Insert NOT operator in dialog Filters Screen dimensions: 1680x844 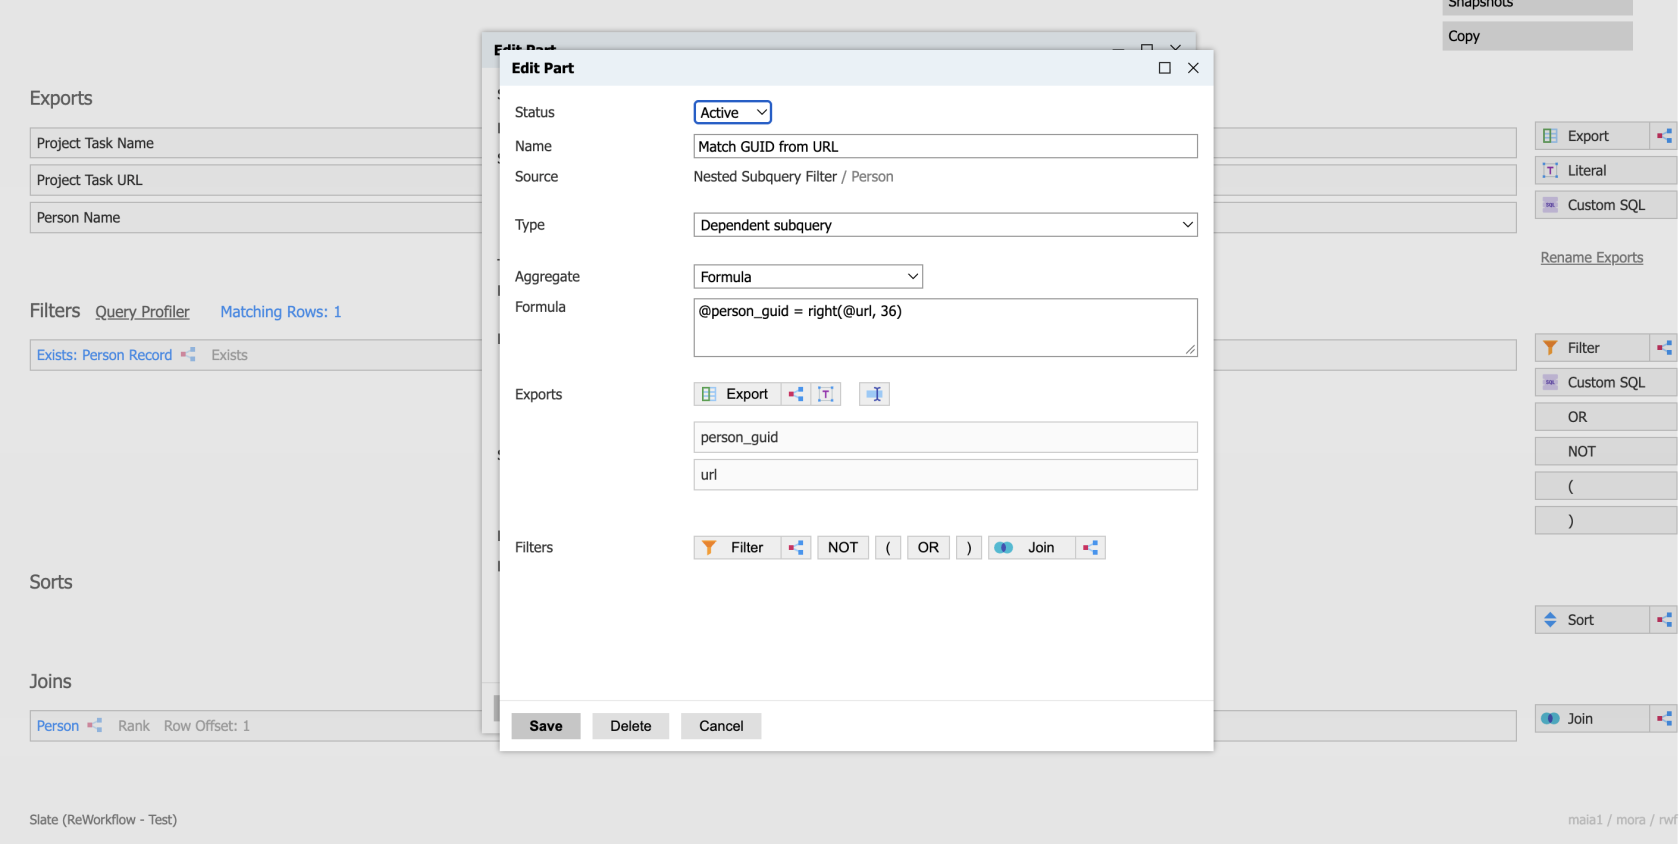tap(843, 547)
